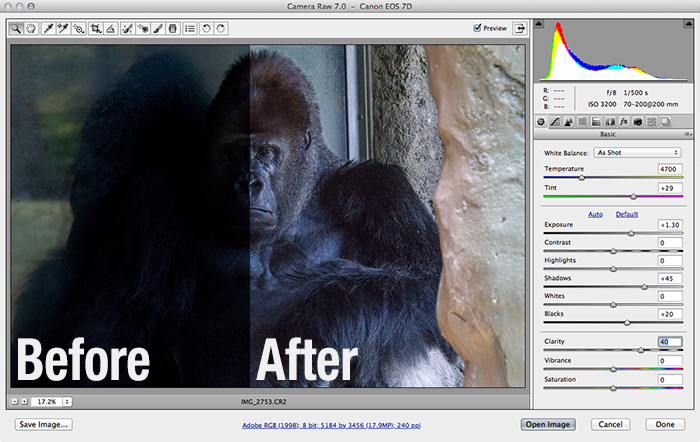Select the Hand tool
The height and width of the screenshot is (442, 700).
pyautogui.click(x=32, y=29)
